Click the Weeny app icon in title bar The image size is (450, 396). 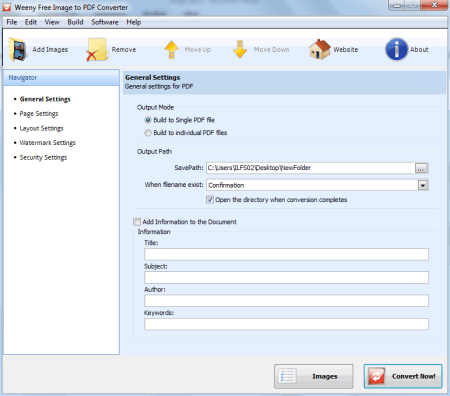[7, 7]
